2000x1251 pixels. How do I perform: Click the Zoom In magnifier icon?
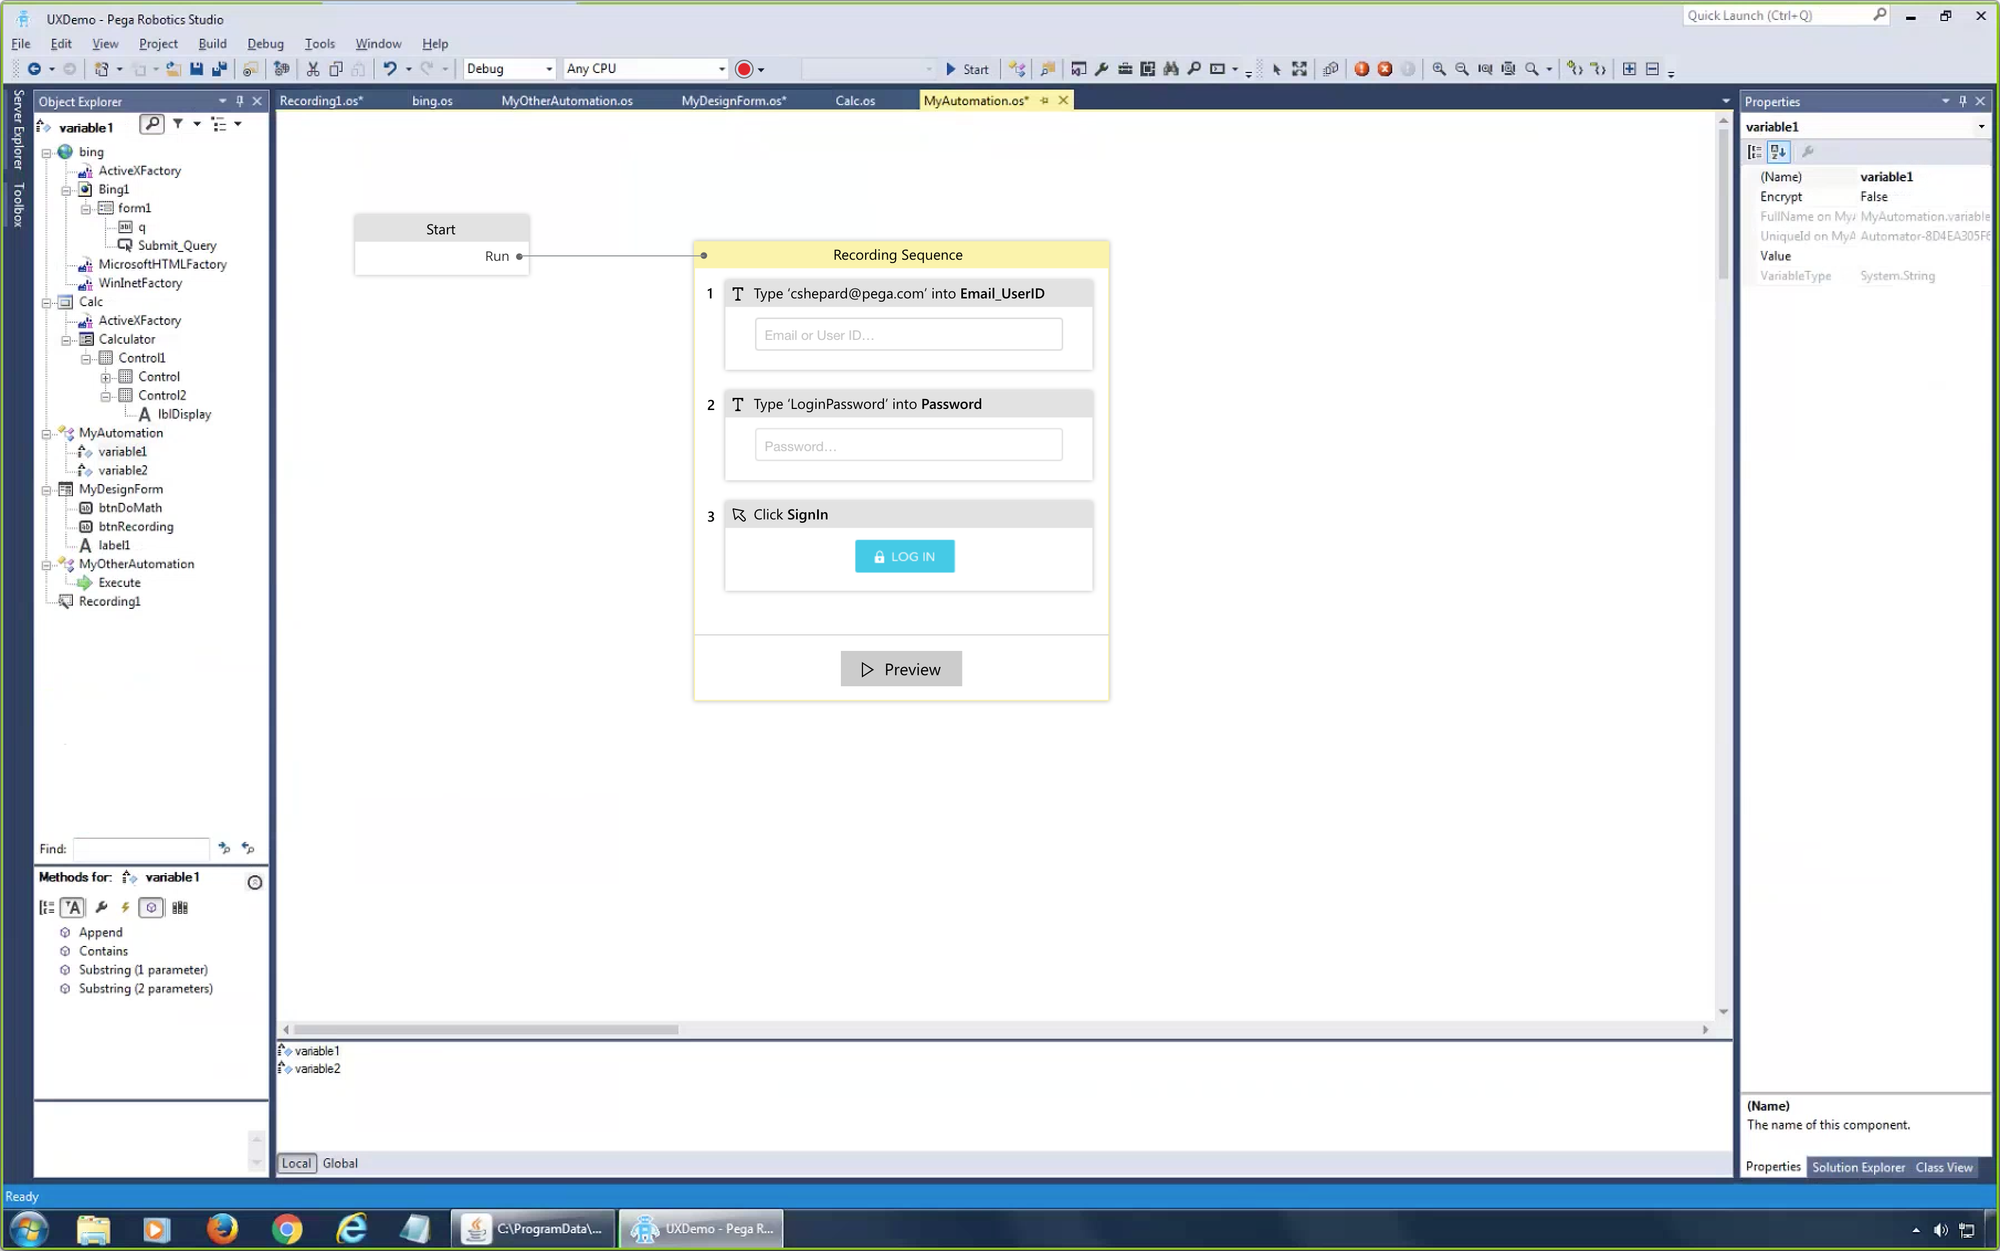pos(1438,69)
